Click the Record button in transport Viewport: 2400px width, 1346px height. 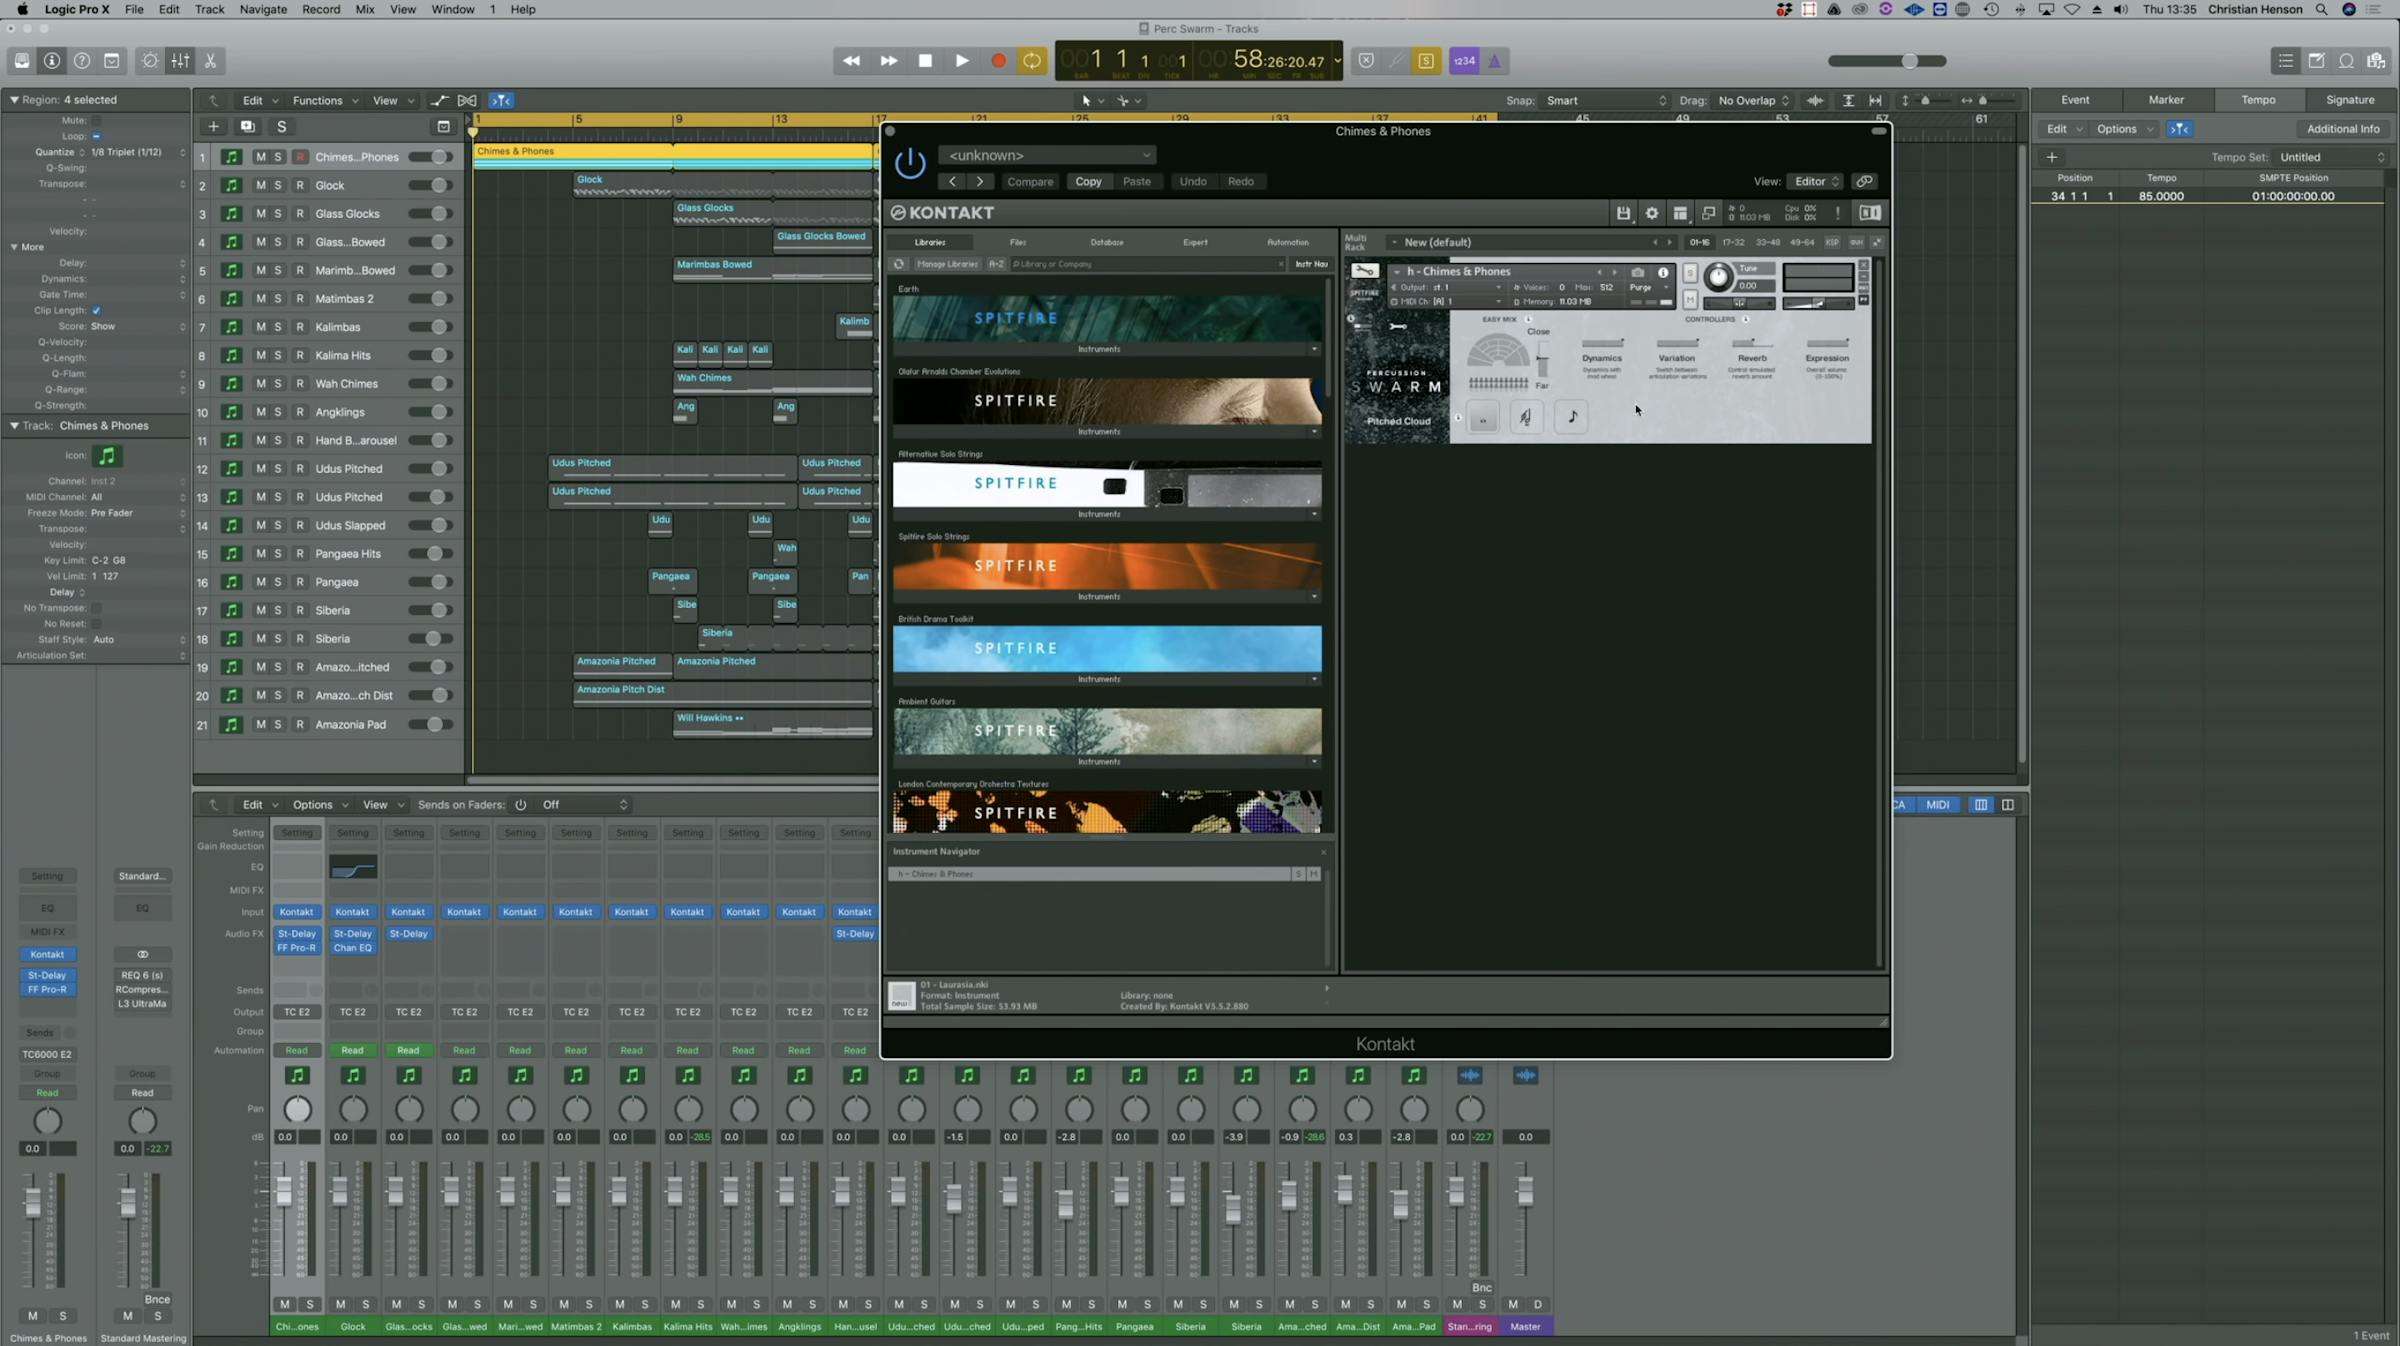click(997, 61)
